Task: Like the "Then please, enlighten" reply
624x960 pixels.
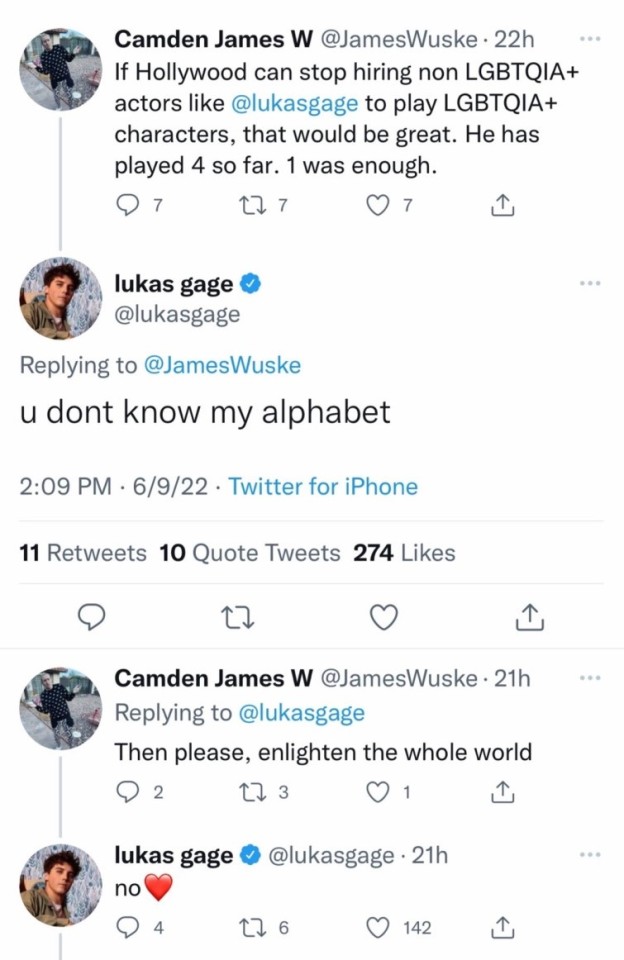Action: [x=377, y=793]
